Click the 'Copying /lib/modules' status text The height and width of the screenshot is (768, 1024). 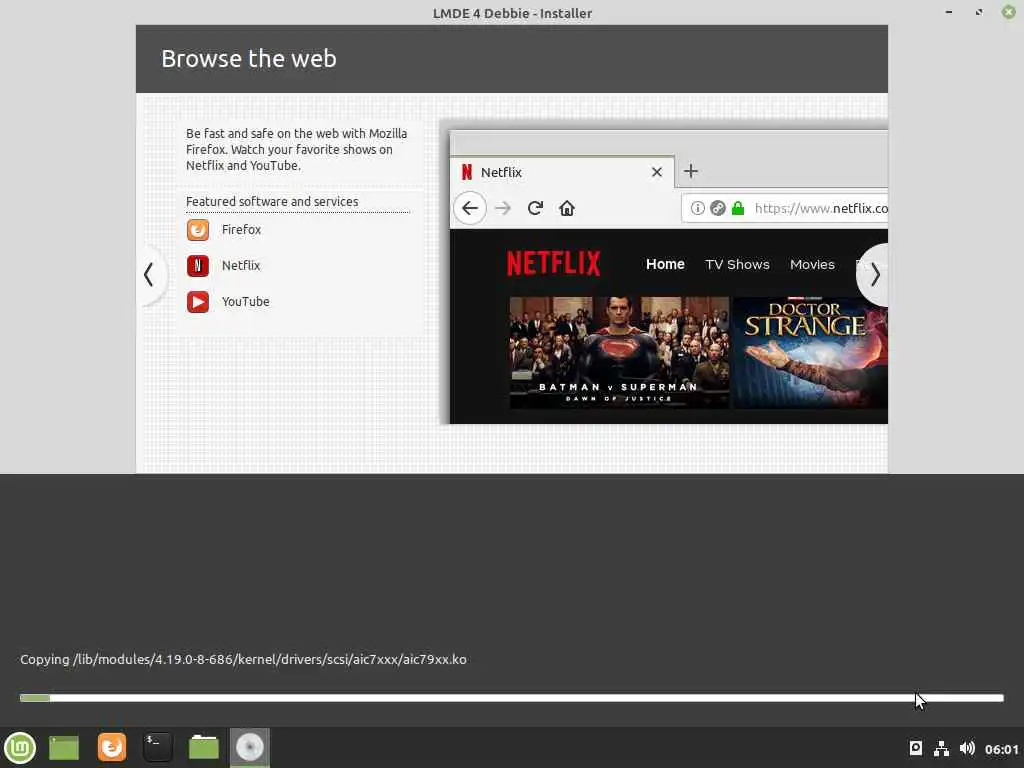pyautogui.click(x=243, y=660)
